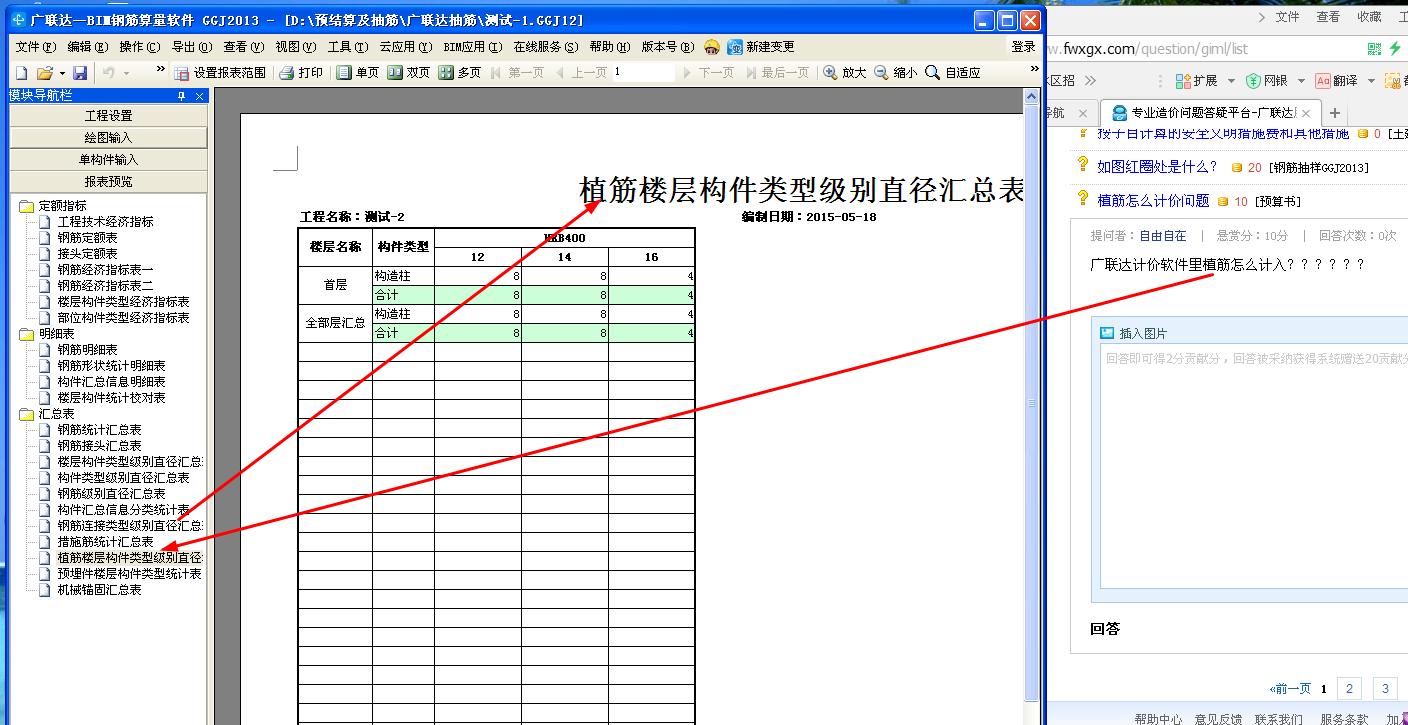Select 钢筋统计汇总表 report
The image size is (1408, 725).
point(99,430)
